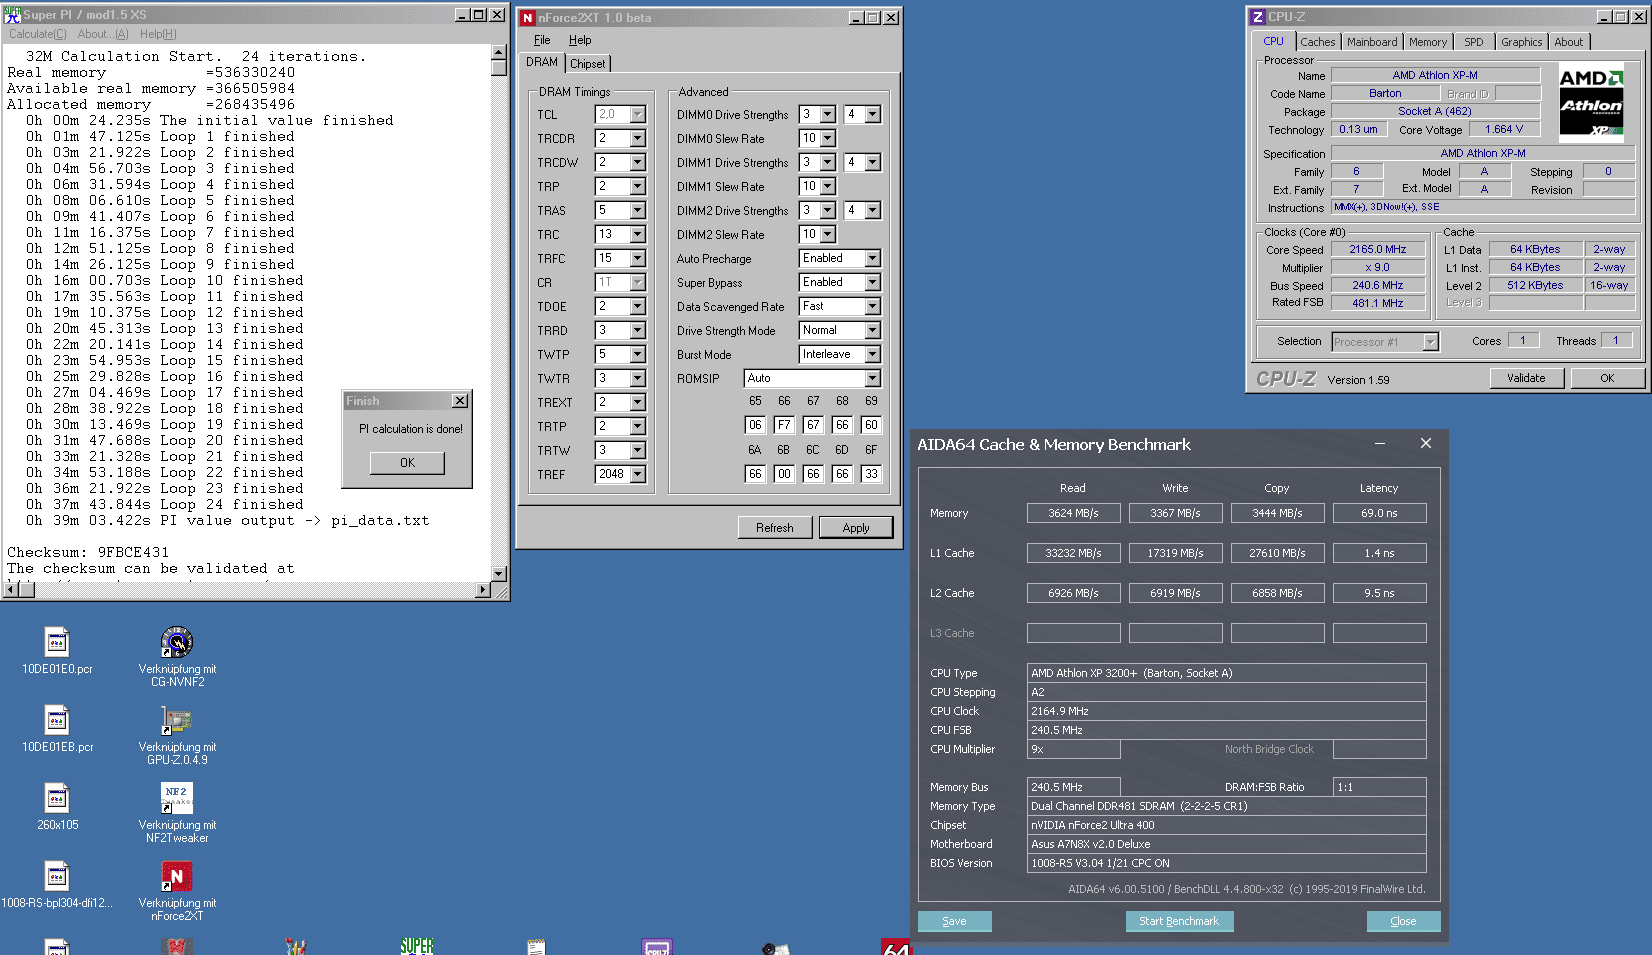This screenshot has height=955, width=1652.
Task: Open the TRAS timing dropdown
Action: coord(638,211)
